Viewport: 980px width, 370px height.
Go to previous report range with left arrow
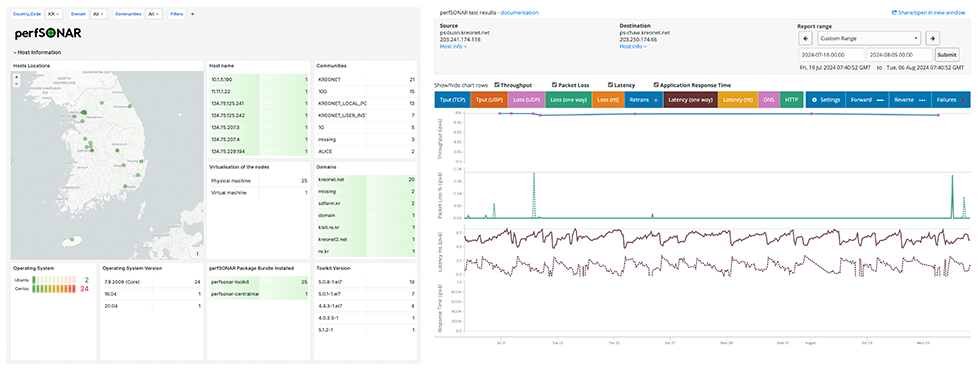point(806,38)
